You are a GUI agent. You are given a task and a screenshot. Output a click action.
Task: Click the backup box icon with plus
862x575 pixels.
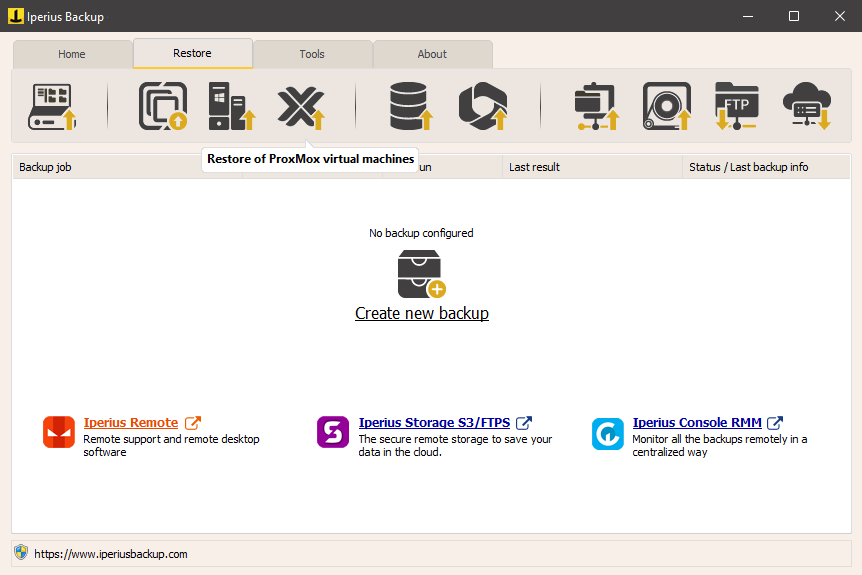[422, 274]
